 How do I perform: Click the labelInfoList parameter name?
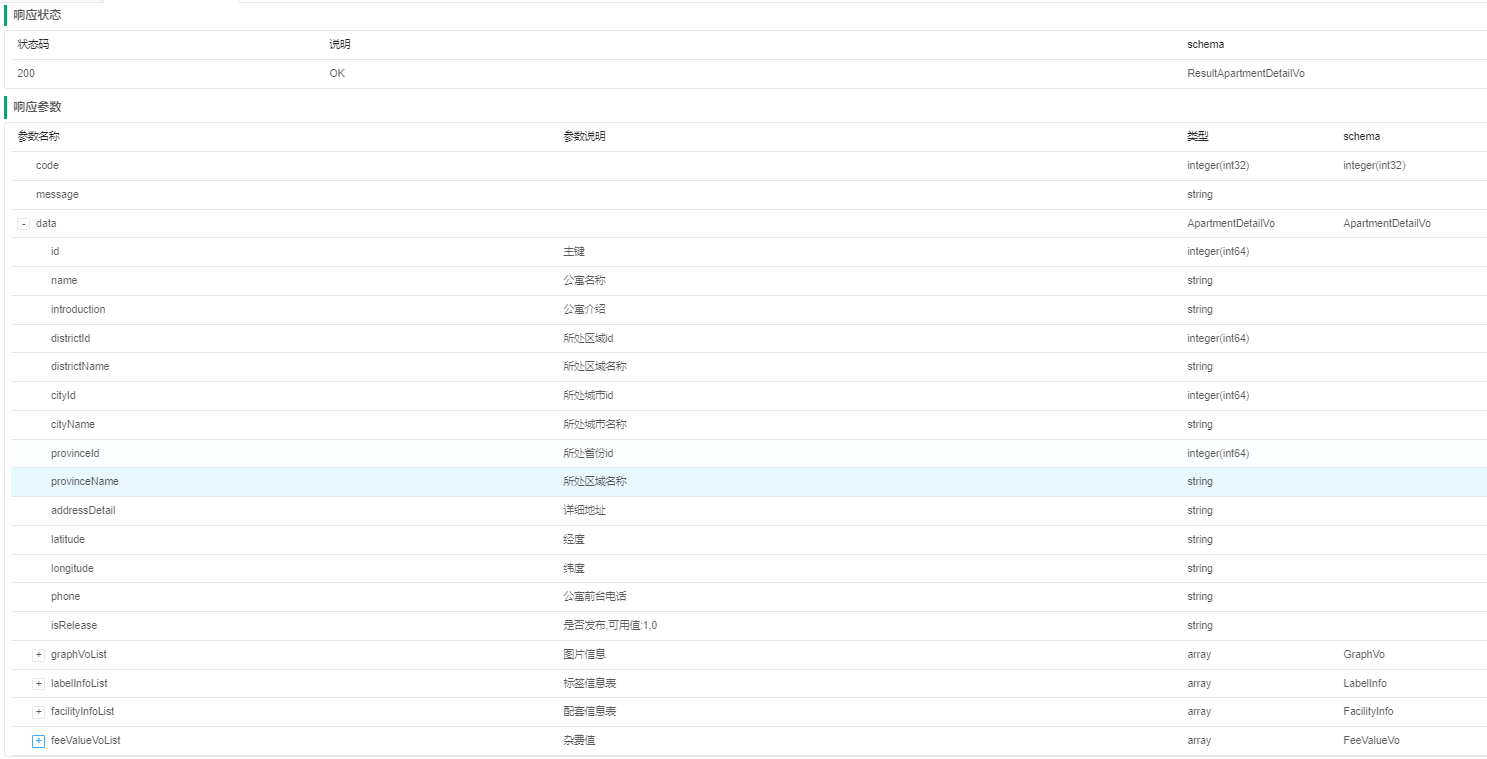[x=79, y=684]
